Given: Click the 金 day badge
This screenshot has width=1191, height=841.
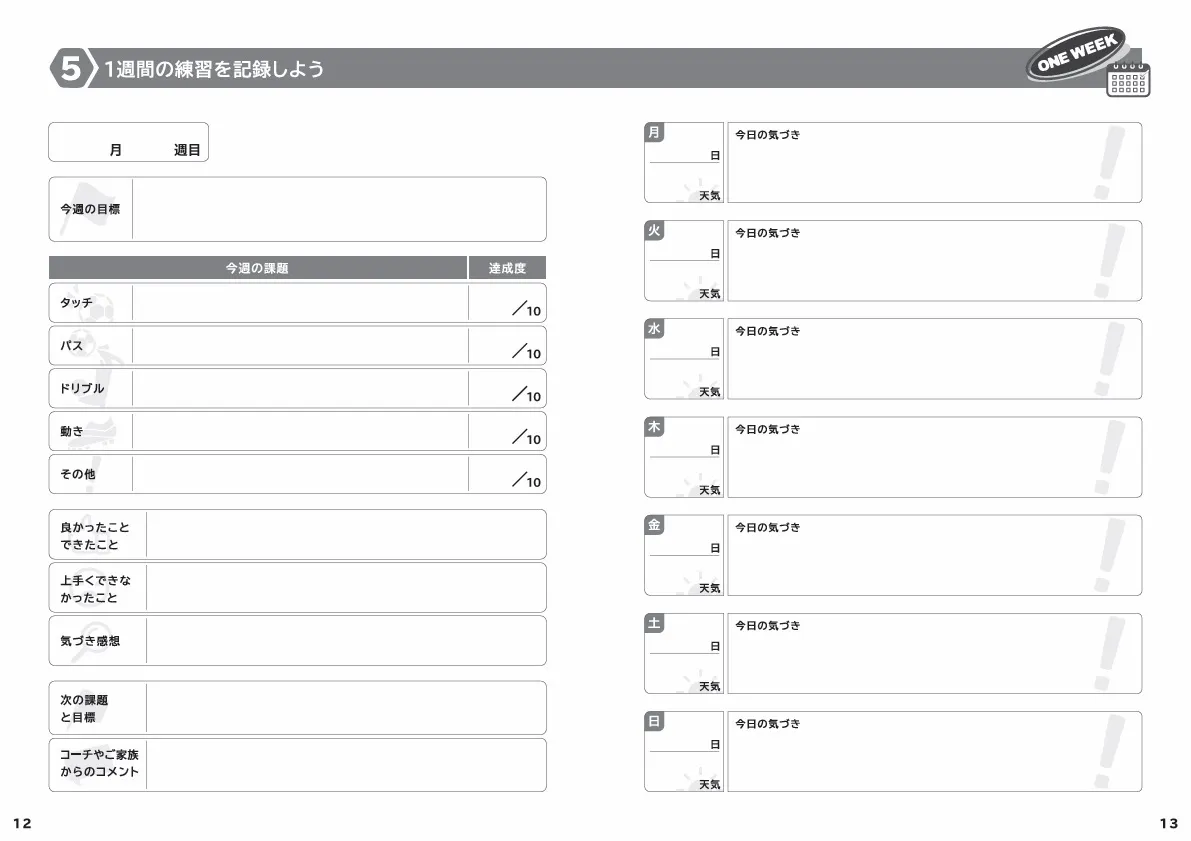Looking at the screenshot, I should (654, 525).
